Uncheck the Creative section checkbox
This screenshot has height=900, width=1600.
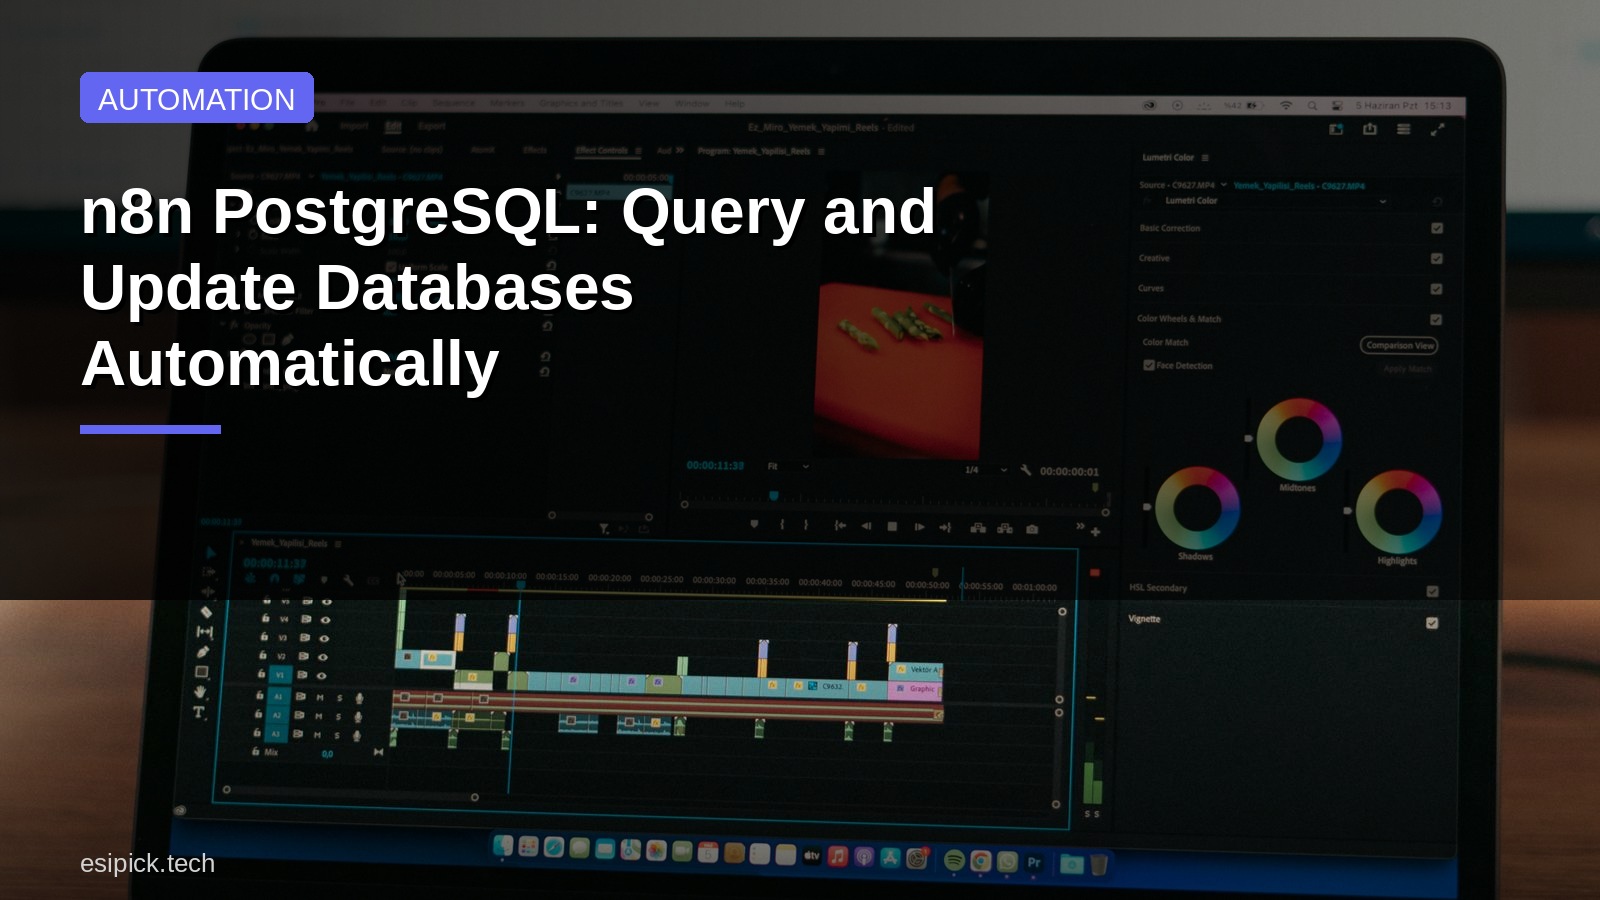click(1437, 258)
